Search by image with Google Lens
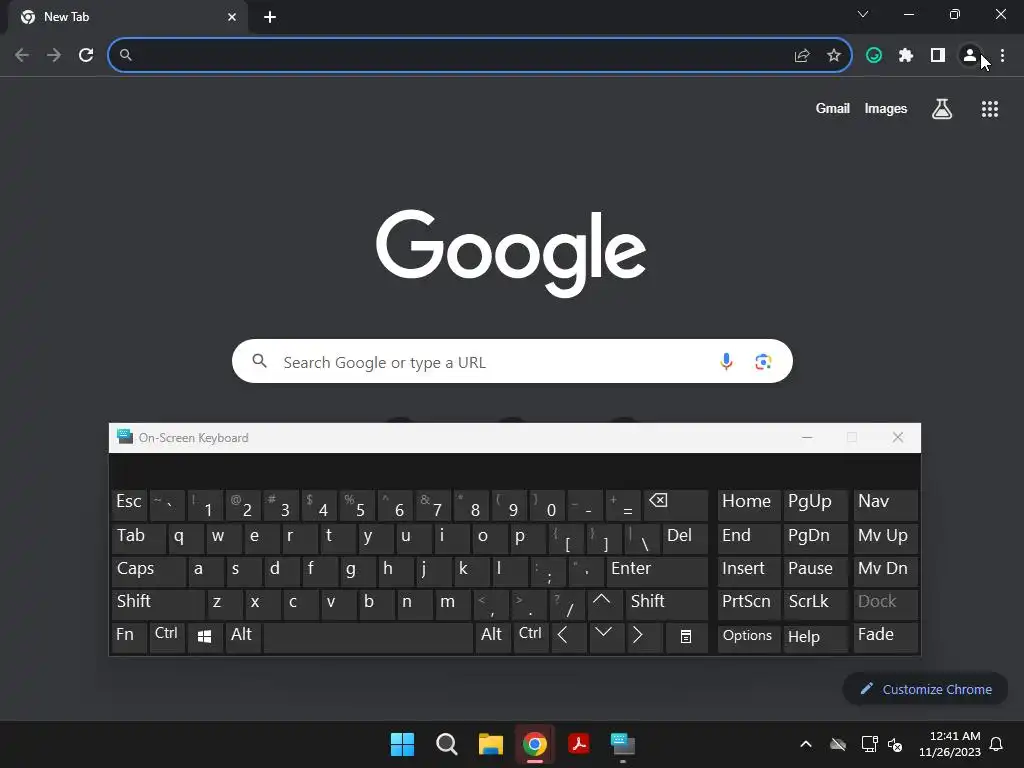This screenshot has width=1024, height=768. (x=763, y=361)
